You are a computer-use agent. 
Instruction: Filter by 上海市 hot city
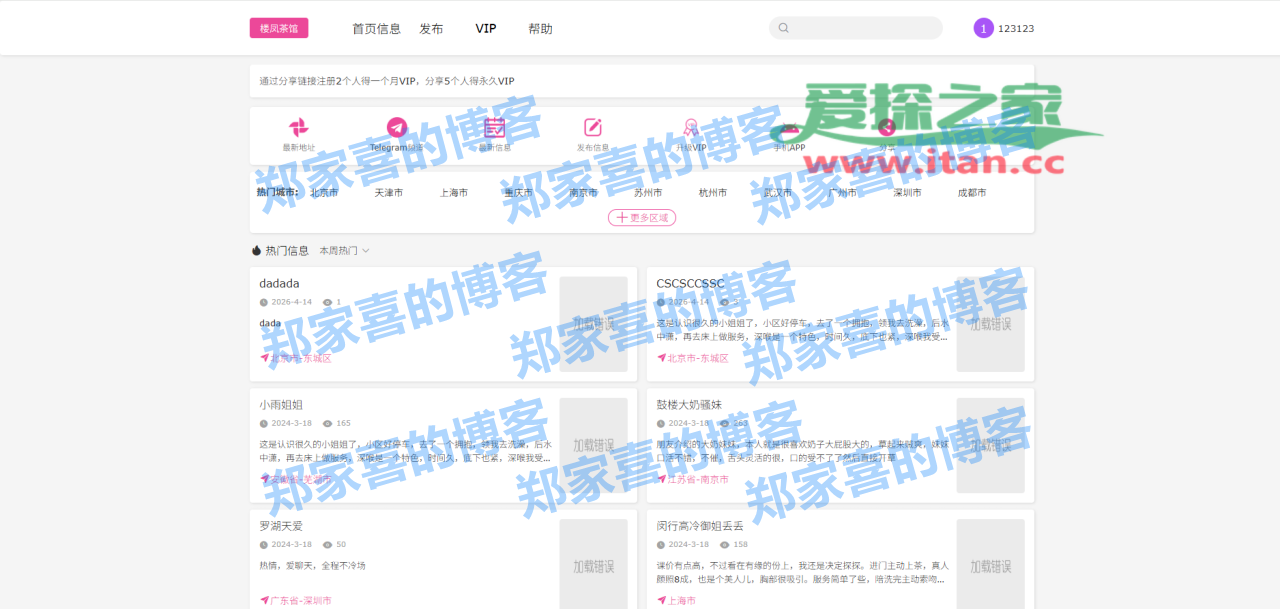coord(454,193)
